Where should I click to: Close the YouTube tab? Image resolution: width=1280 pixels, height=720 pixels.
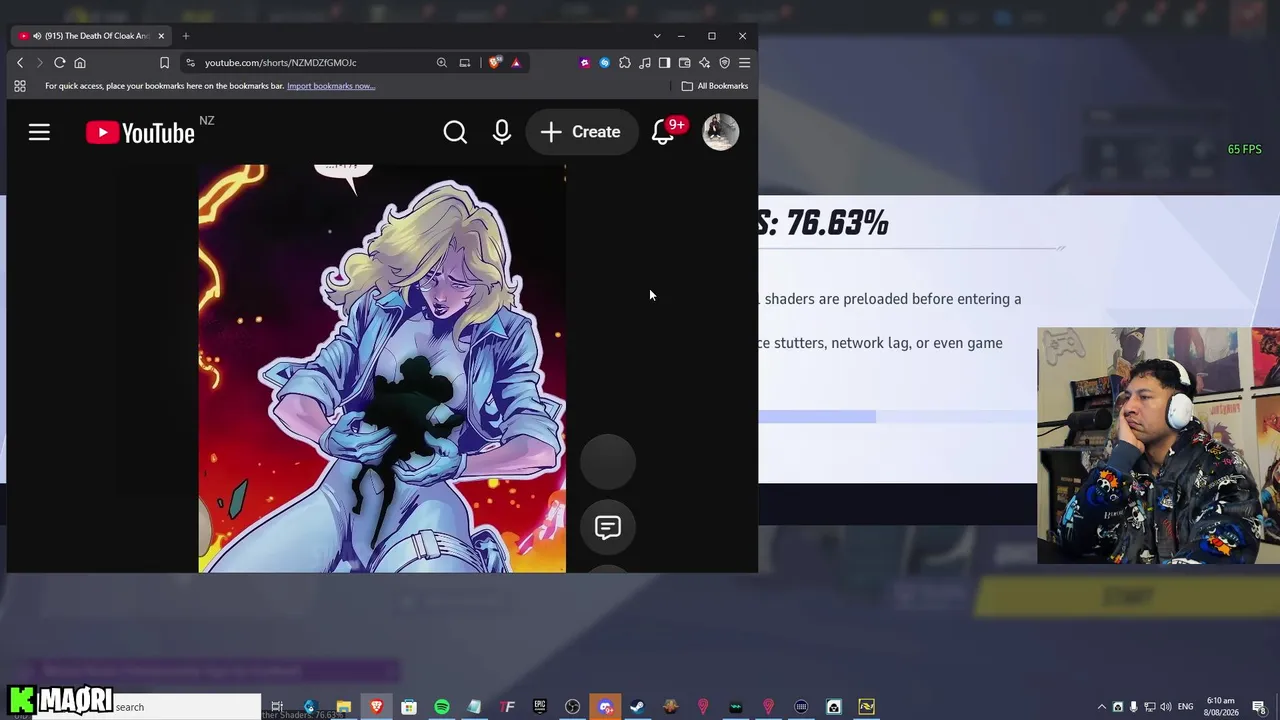pos(161,36)
